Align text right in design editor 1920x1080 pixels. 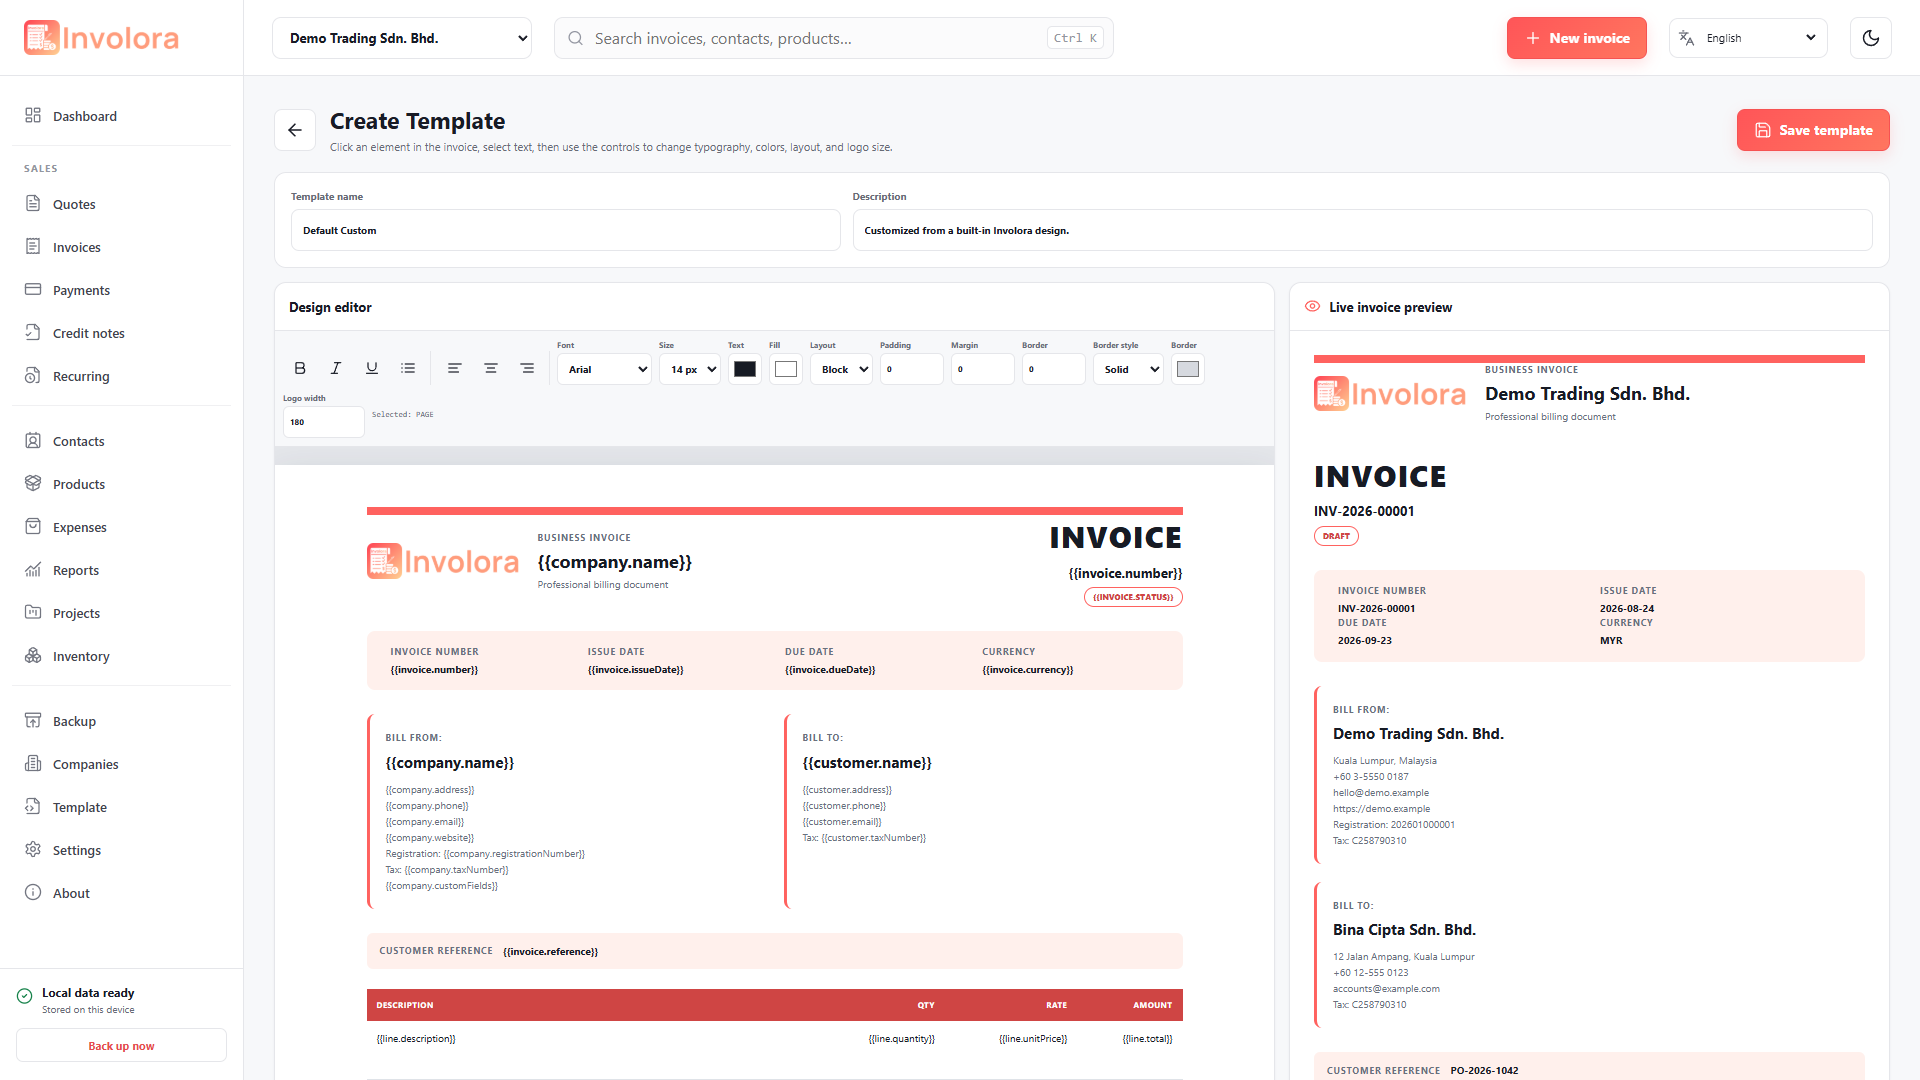click(x=527, y=369)
